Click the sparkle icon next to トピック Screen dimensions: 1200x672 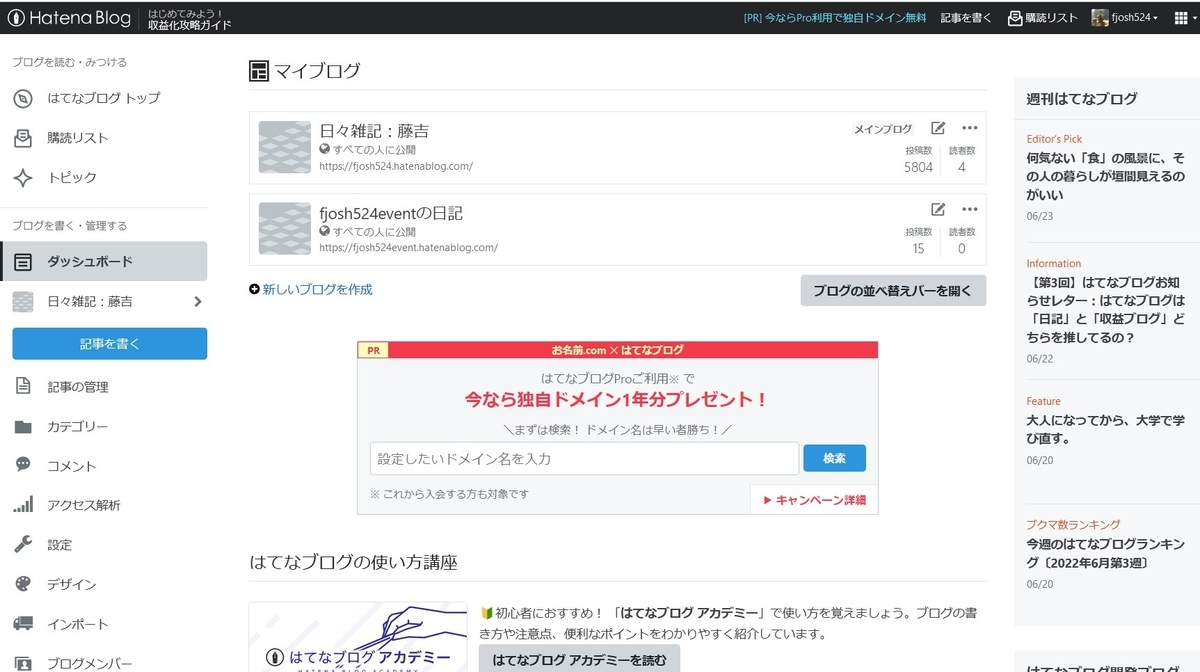(23, 177)
